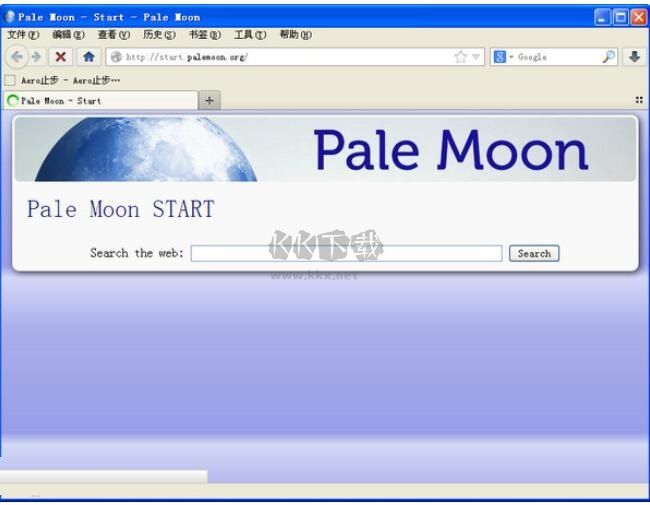Open the Google search engine selector
The width and height of the screenshot is (650, 505).
(503, 57)
